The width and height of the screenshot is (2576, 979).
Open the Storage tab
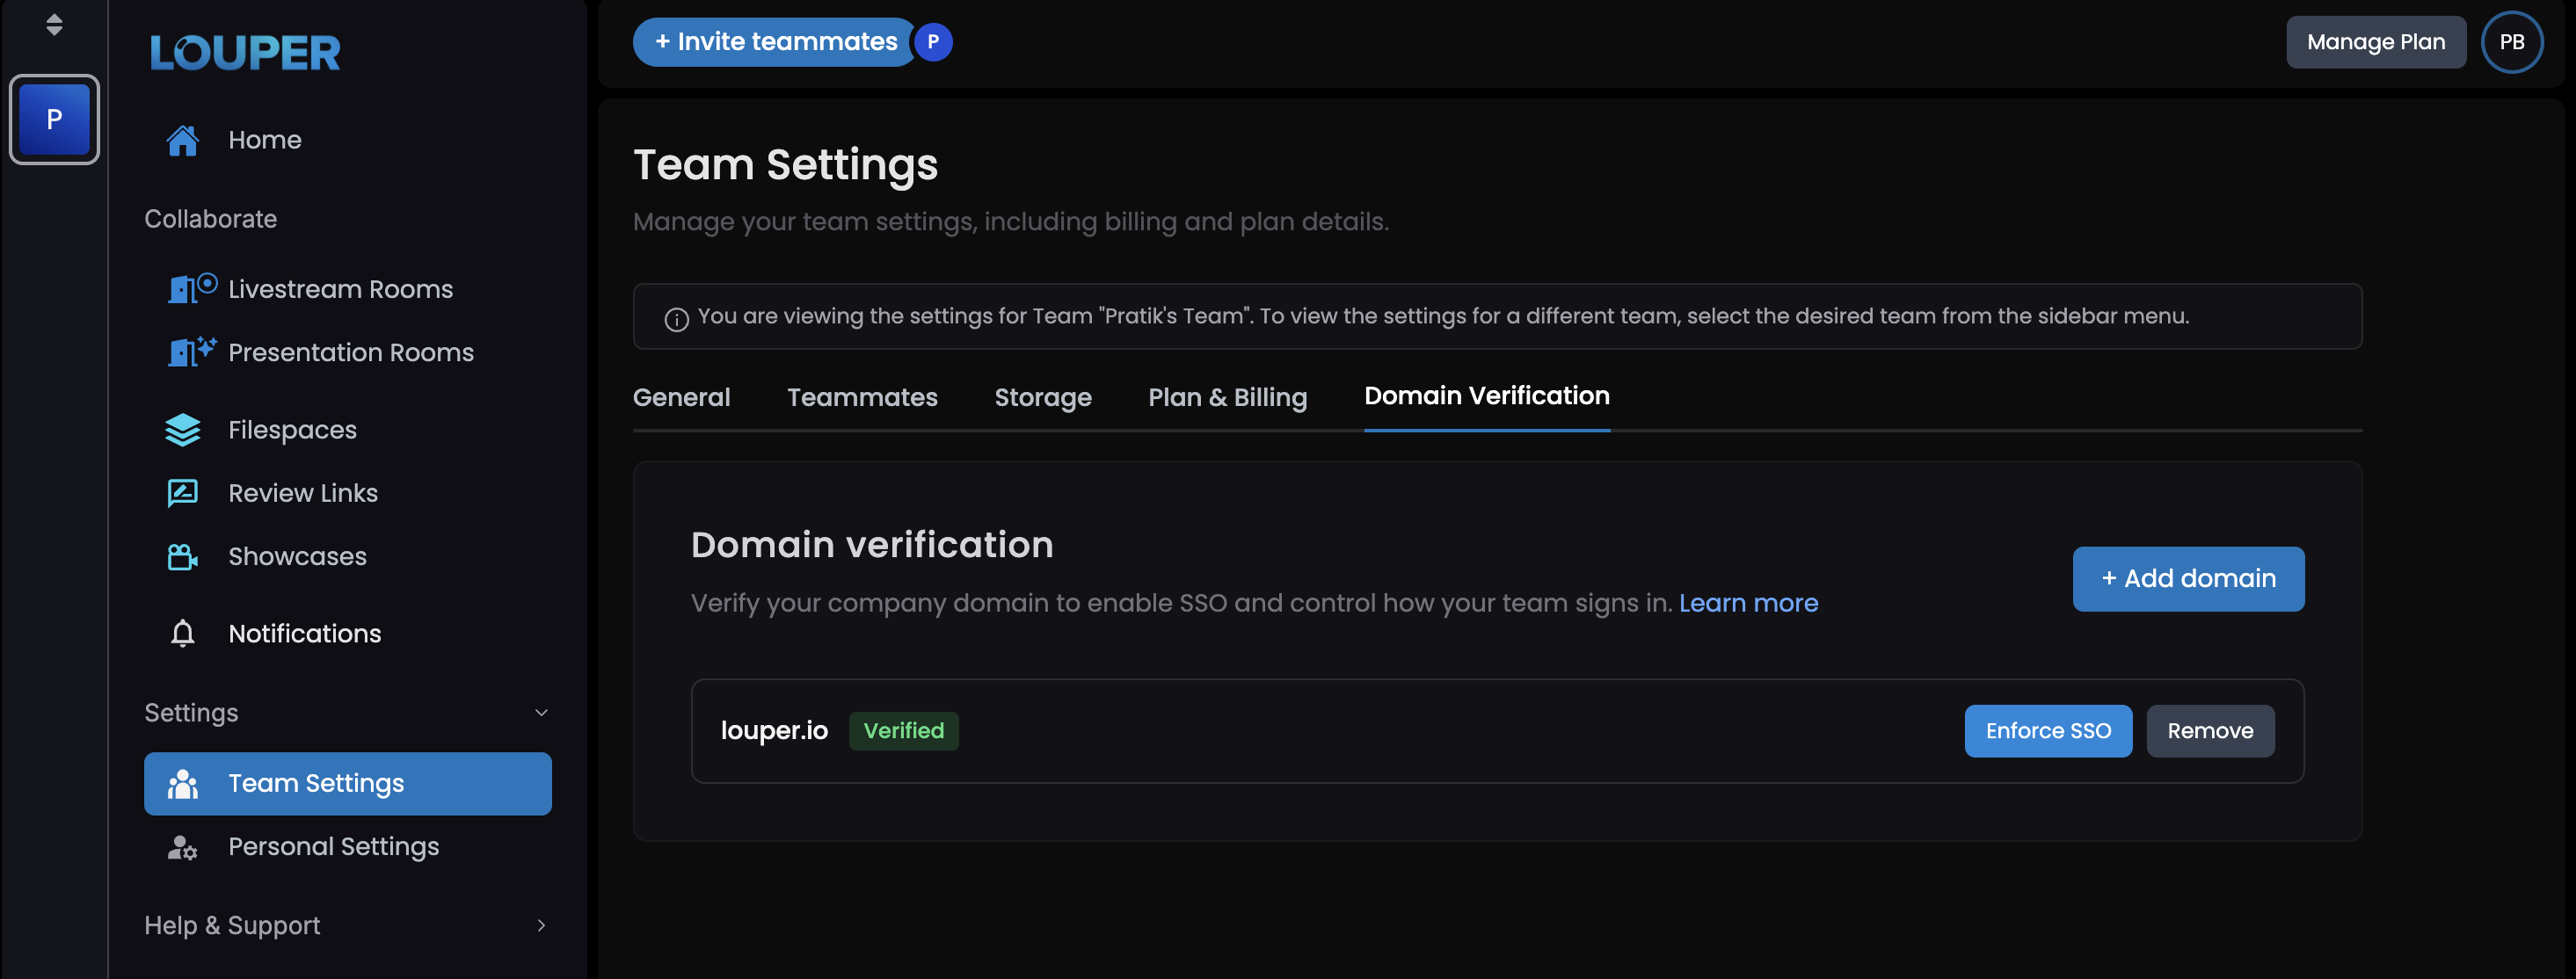(1042, 397)
